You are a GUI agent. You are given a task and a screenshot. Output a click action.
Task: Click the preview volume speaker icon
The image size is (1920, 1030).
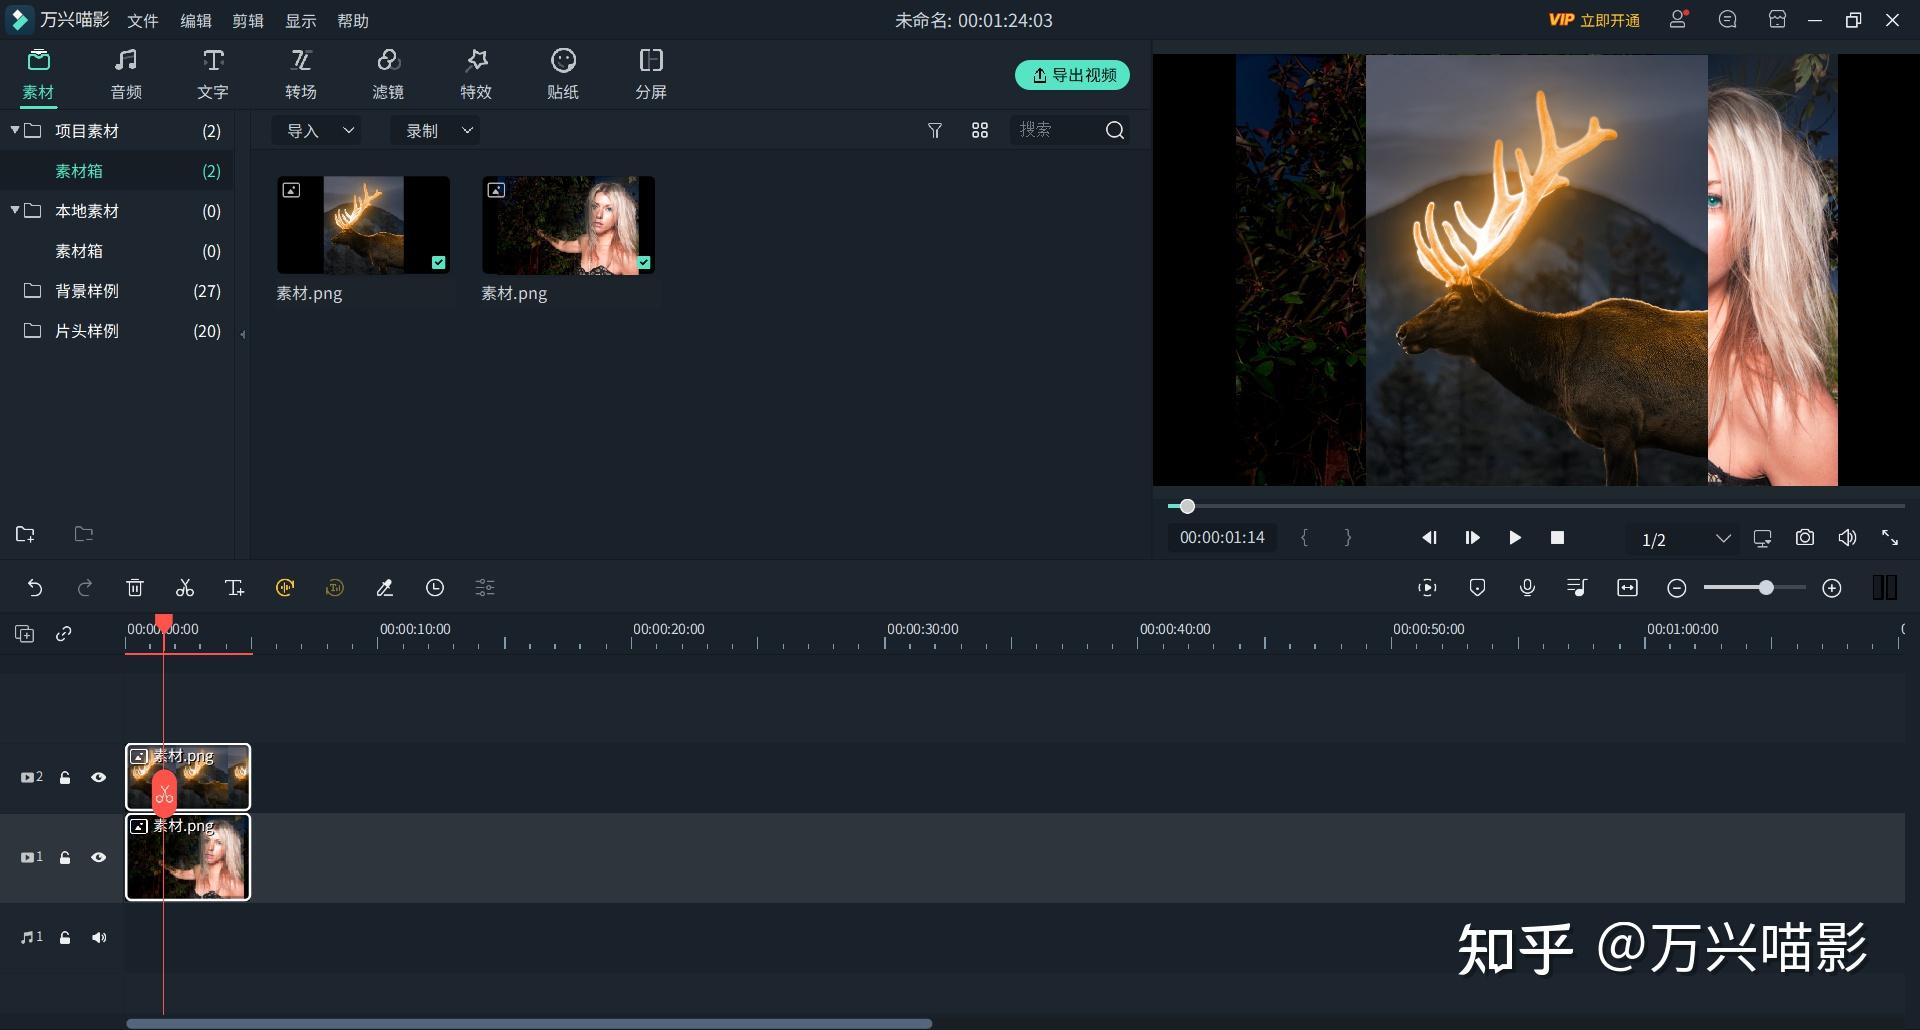click(1847, 538)
